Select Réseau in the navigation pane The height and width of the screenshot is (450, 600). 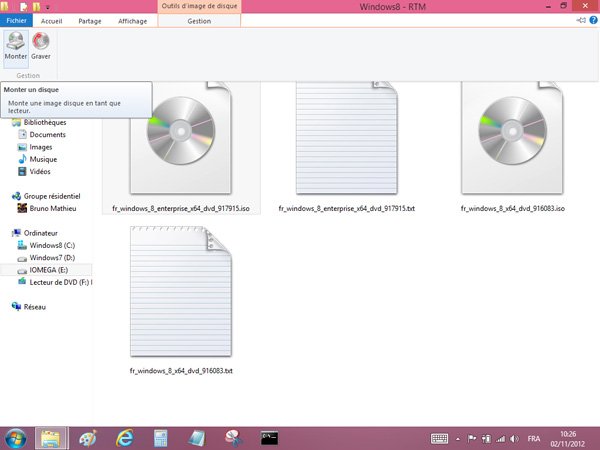[34, 307]
